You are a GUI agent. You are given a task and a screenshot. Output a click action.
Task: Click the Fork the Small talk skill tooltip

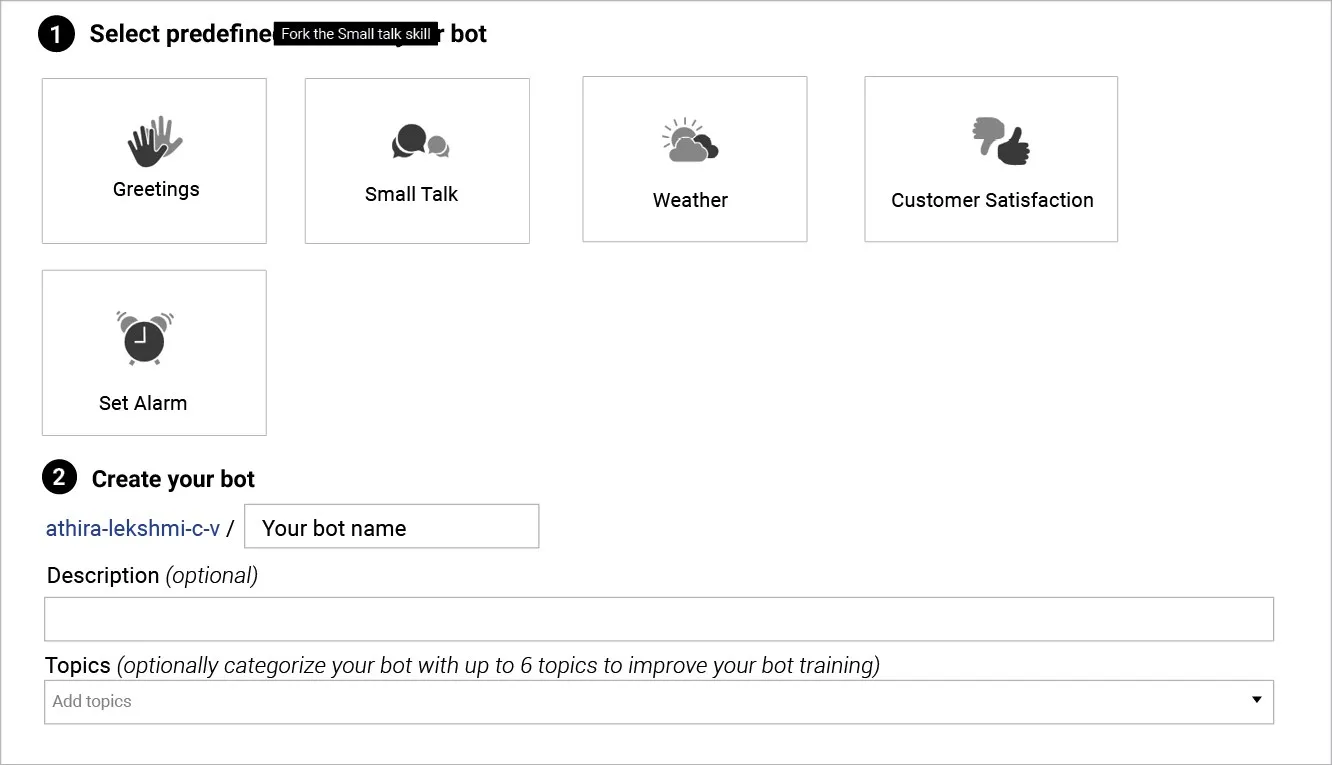click(356, 34)
